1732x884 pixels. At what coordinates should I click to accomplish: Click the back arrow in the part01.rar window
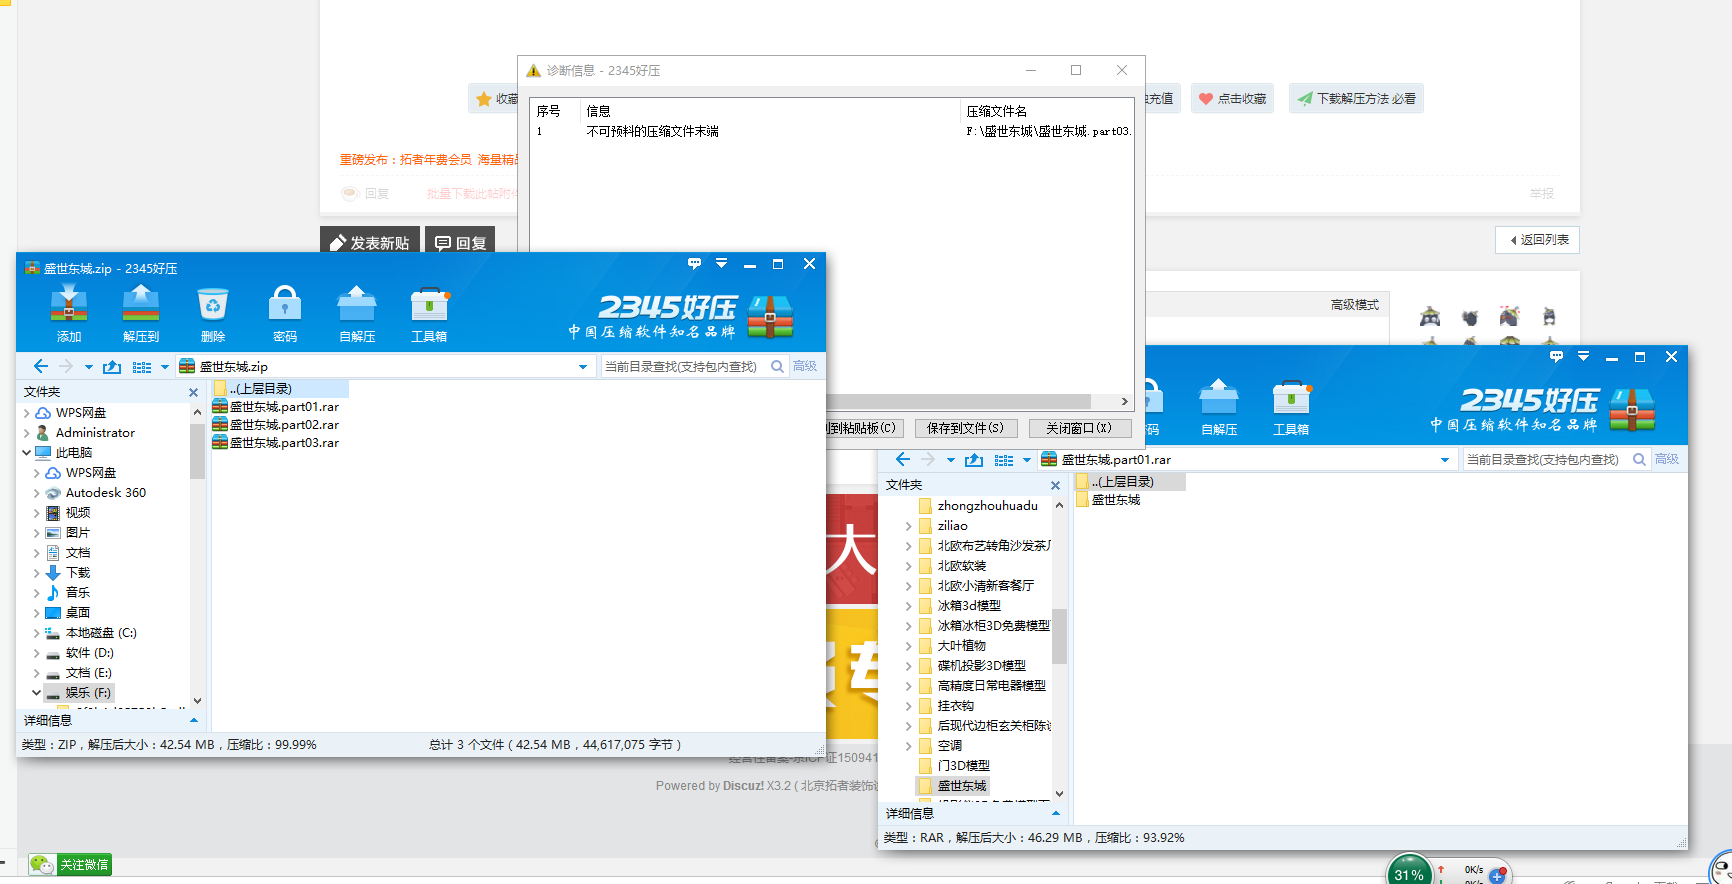pyautogui.click(x=903, y=460)
